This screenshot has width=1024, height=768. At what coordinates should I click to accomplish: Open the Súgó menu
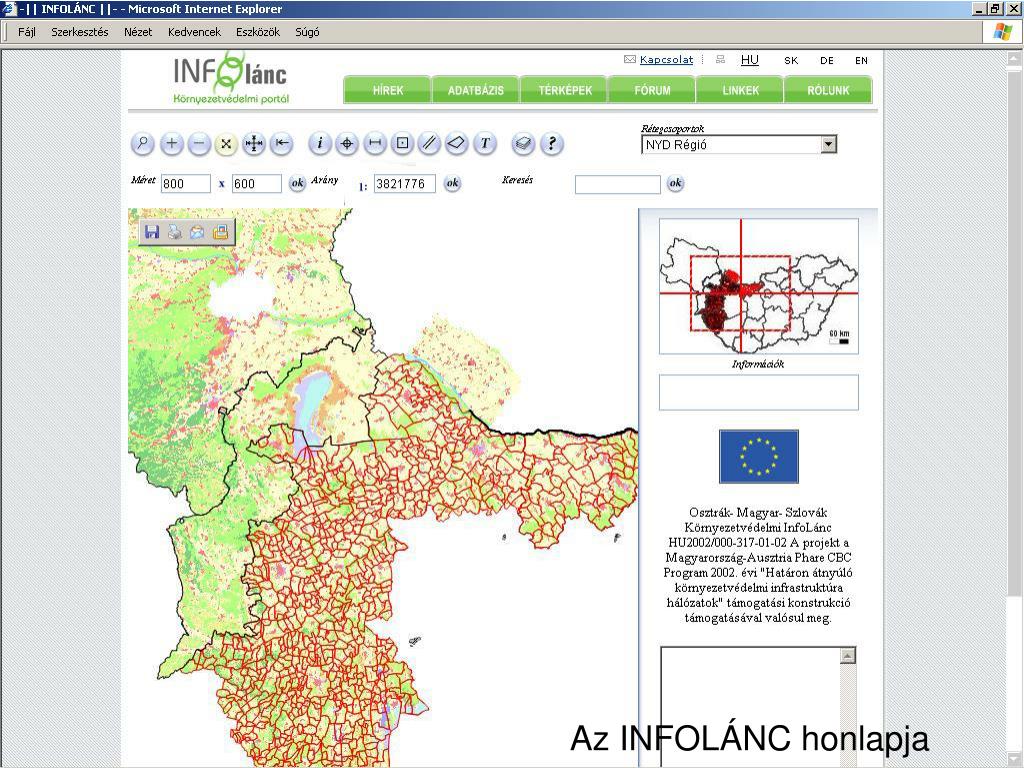(307, 32)
